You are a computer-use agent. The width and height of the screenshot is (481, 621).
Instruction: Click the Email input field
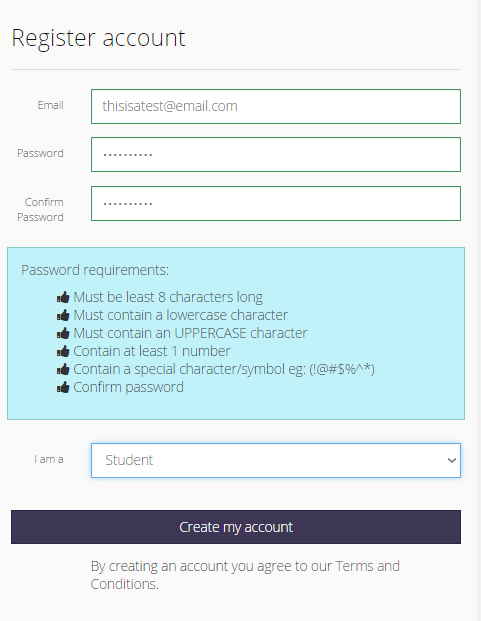click(276, 107)
